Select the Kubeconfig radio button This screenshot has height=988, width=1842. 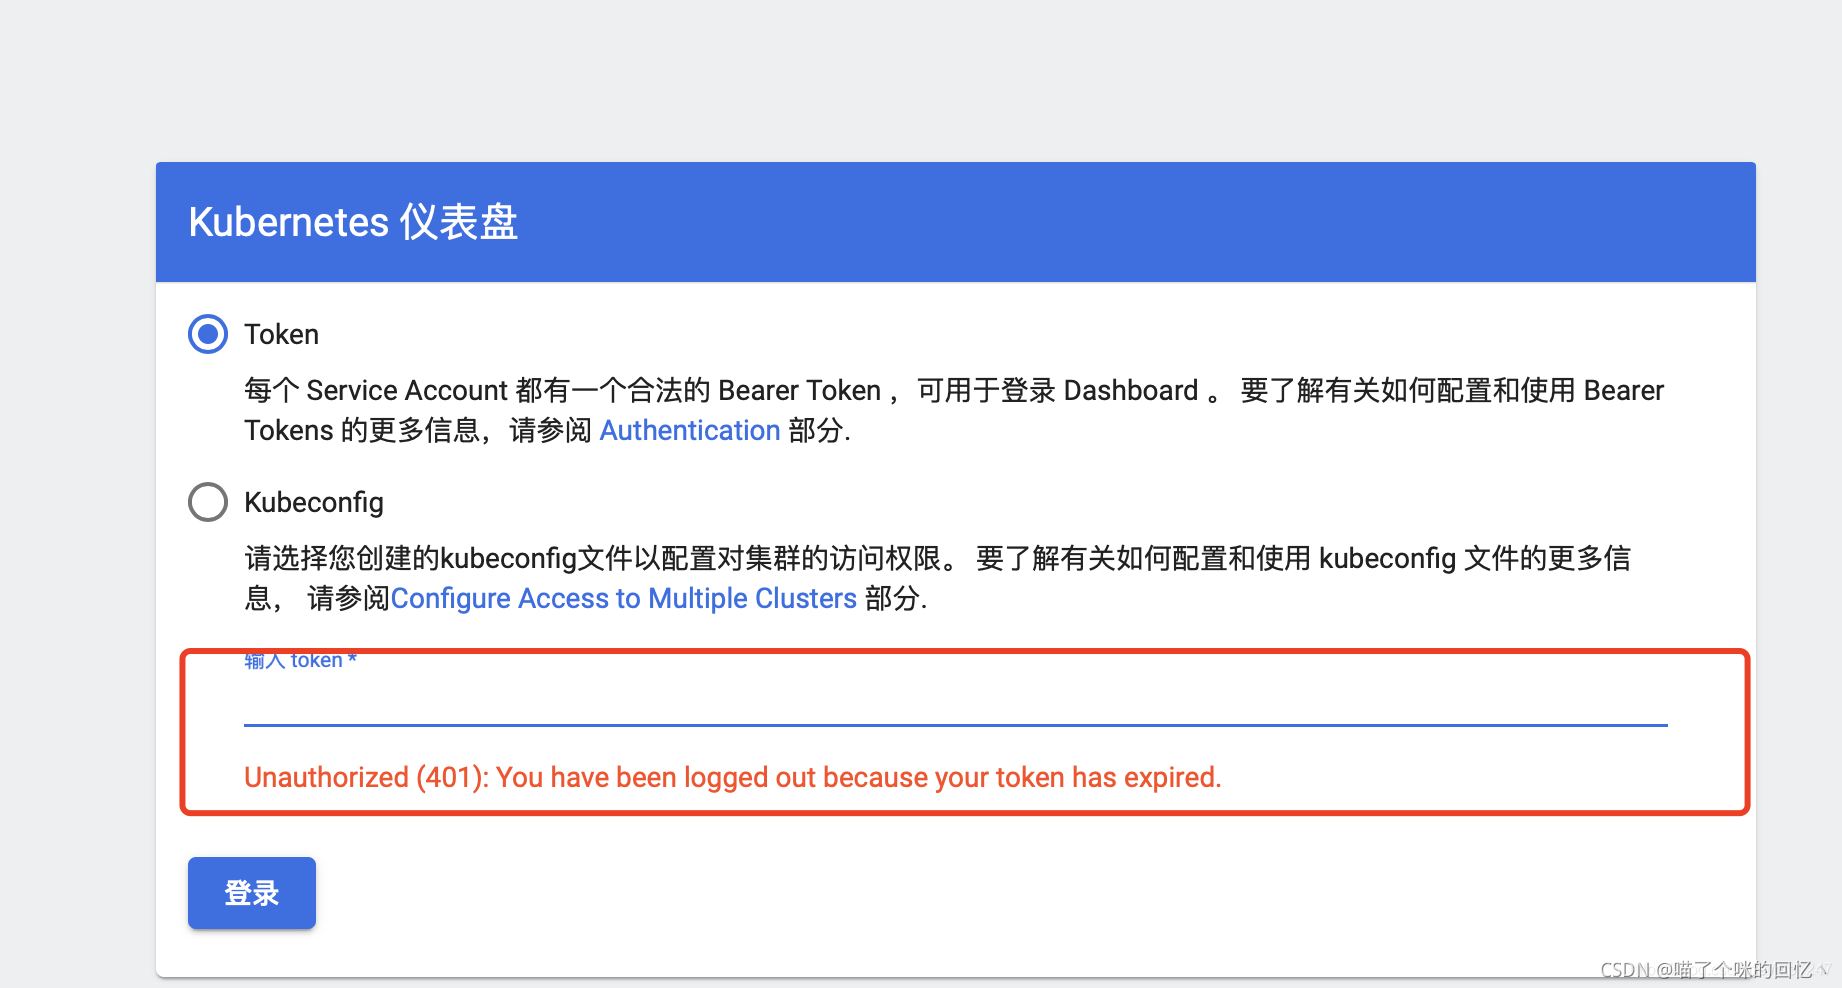(208, 502)
